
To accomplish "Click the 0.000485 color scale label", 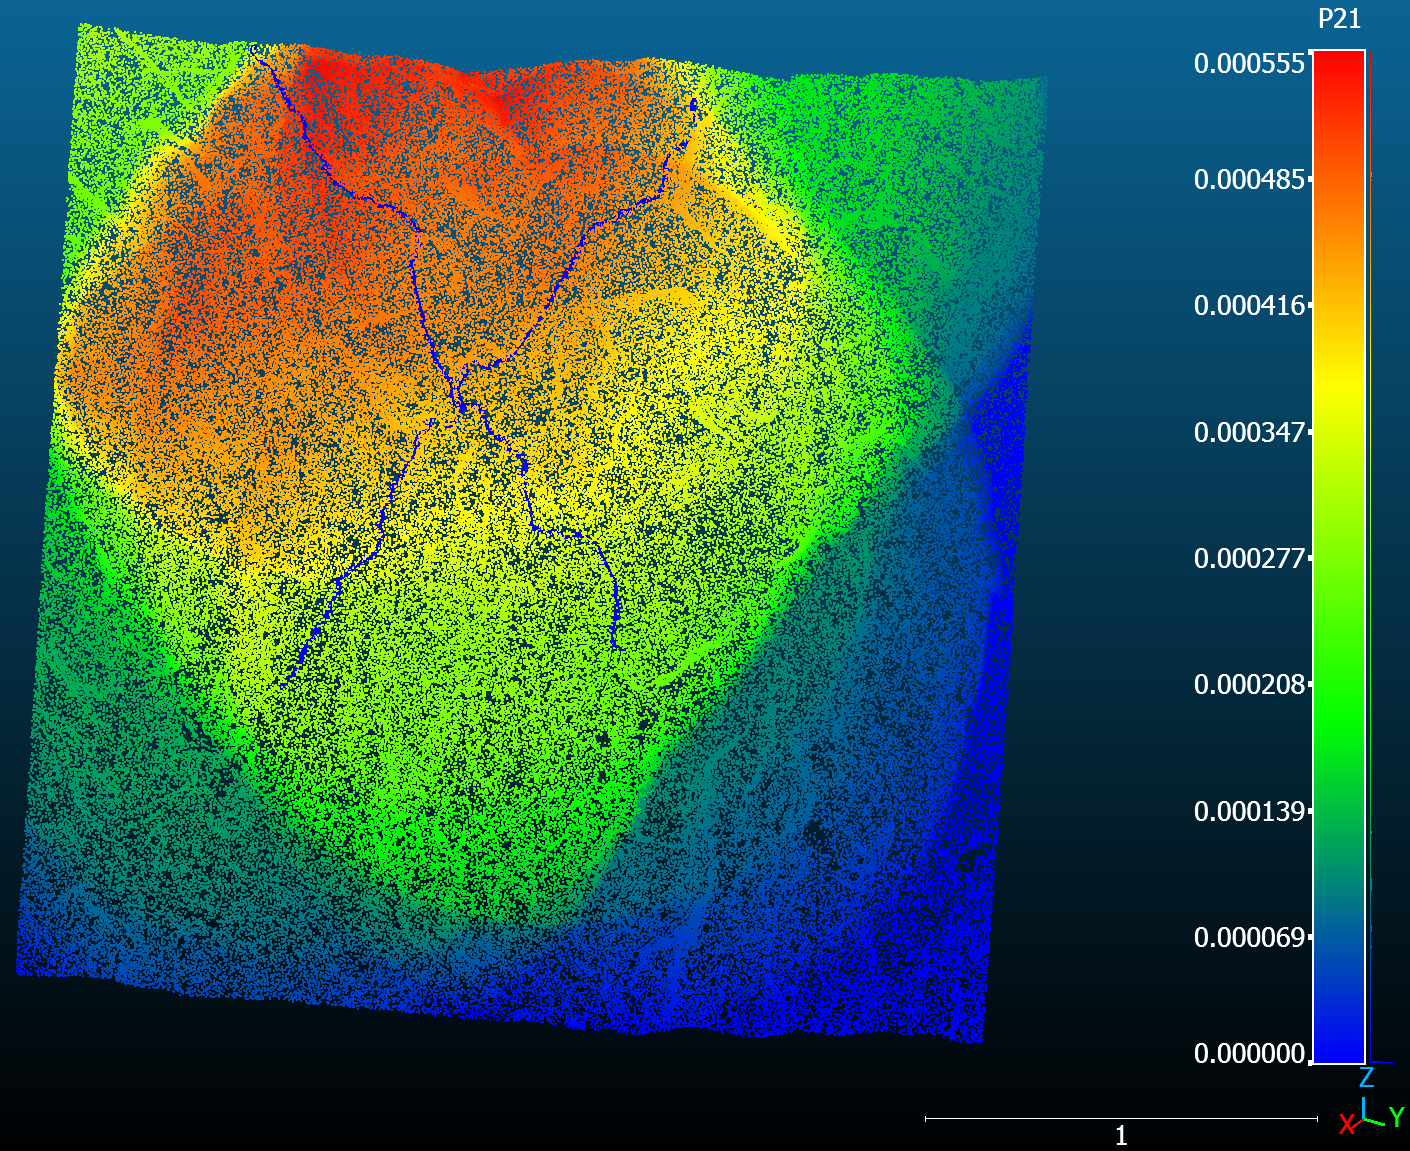I will [x=1249, y=180].
